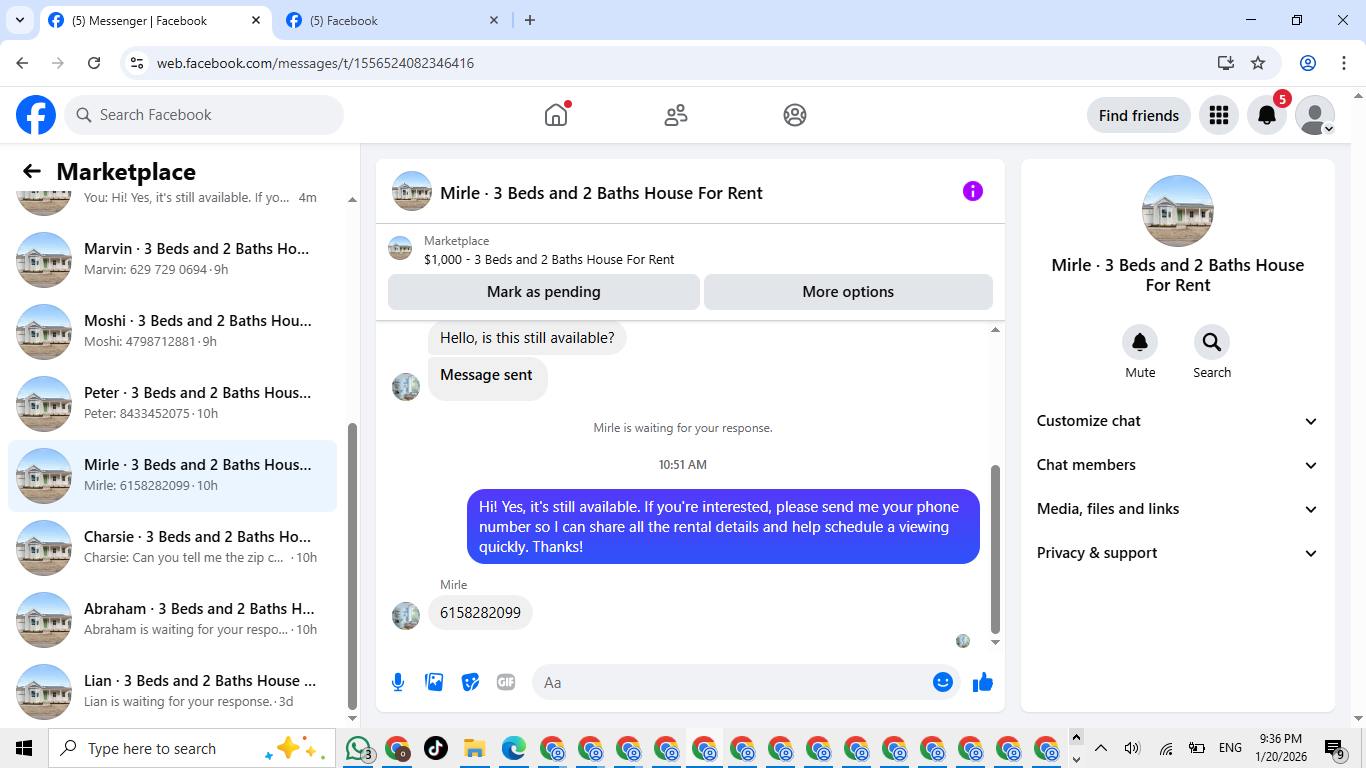This screenshot has width=1366, height=768.
Task: Click the Facebook logo icon
Action: click(36, 115)
